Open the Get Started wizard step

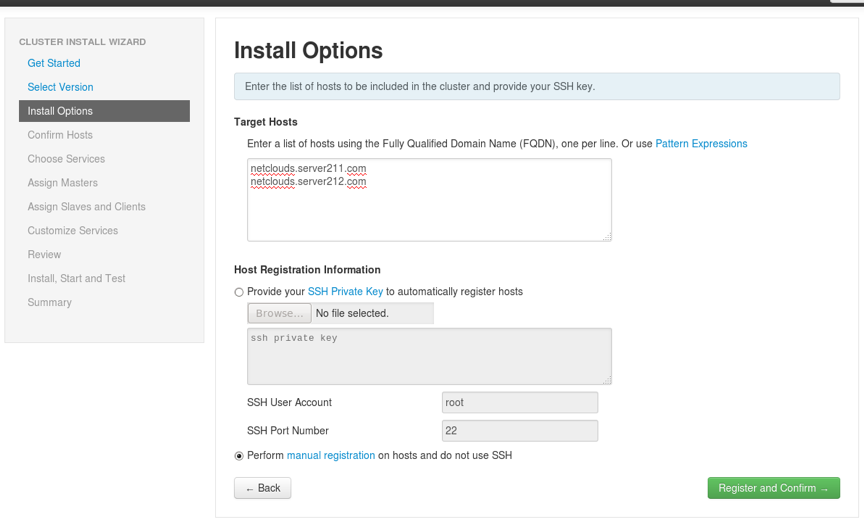coord(54,63)
